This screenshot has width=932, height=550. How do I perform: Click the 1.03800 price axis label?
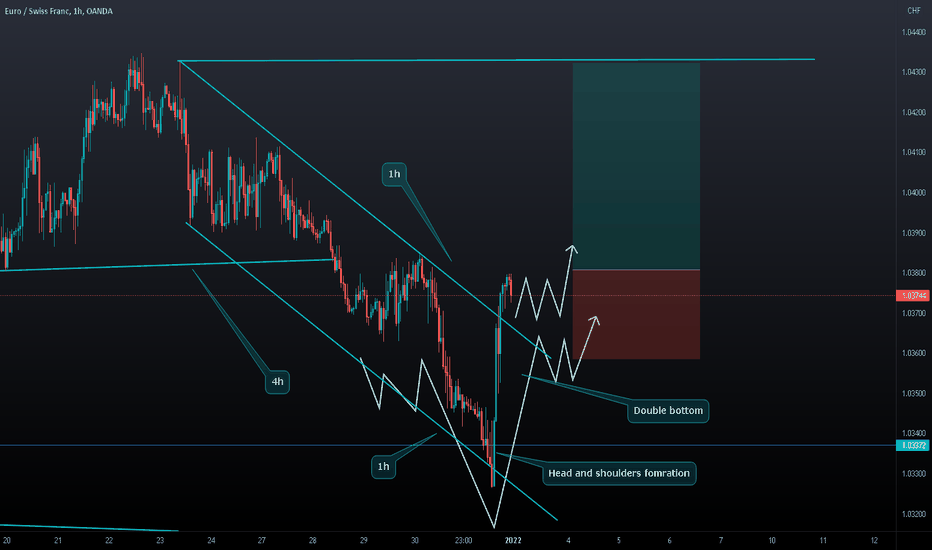tap(914, 273)
